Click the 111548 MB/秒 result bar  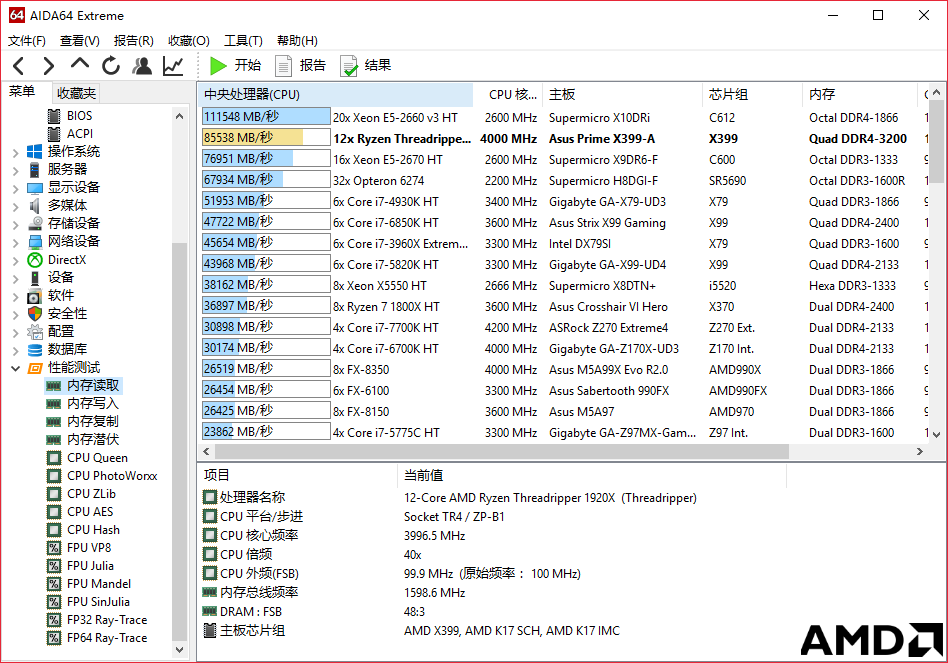click(x=266, y=117)
